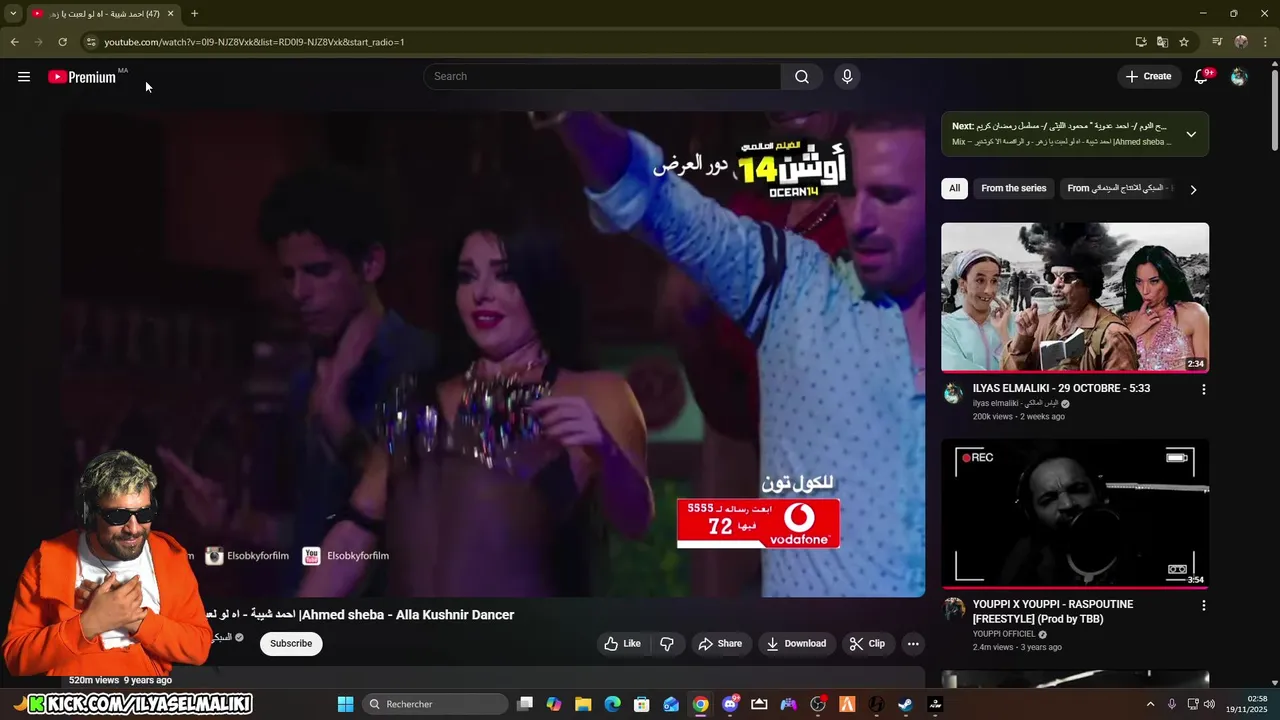
Task: Open Steam from the taskbar
Action: click(x=906, y=704)
